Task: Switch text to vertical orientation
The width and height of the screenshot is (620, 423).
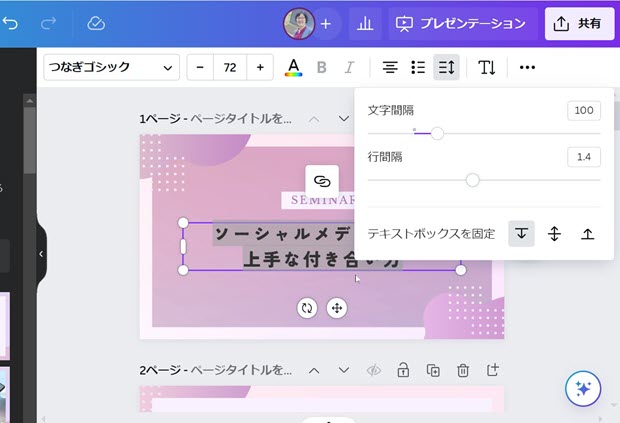Action: click(486, 68)
